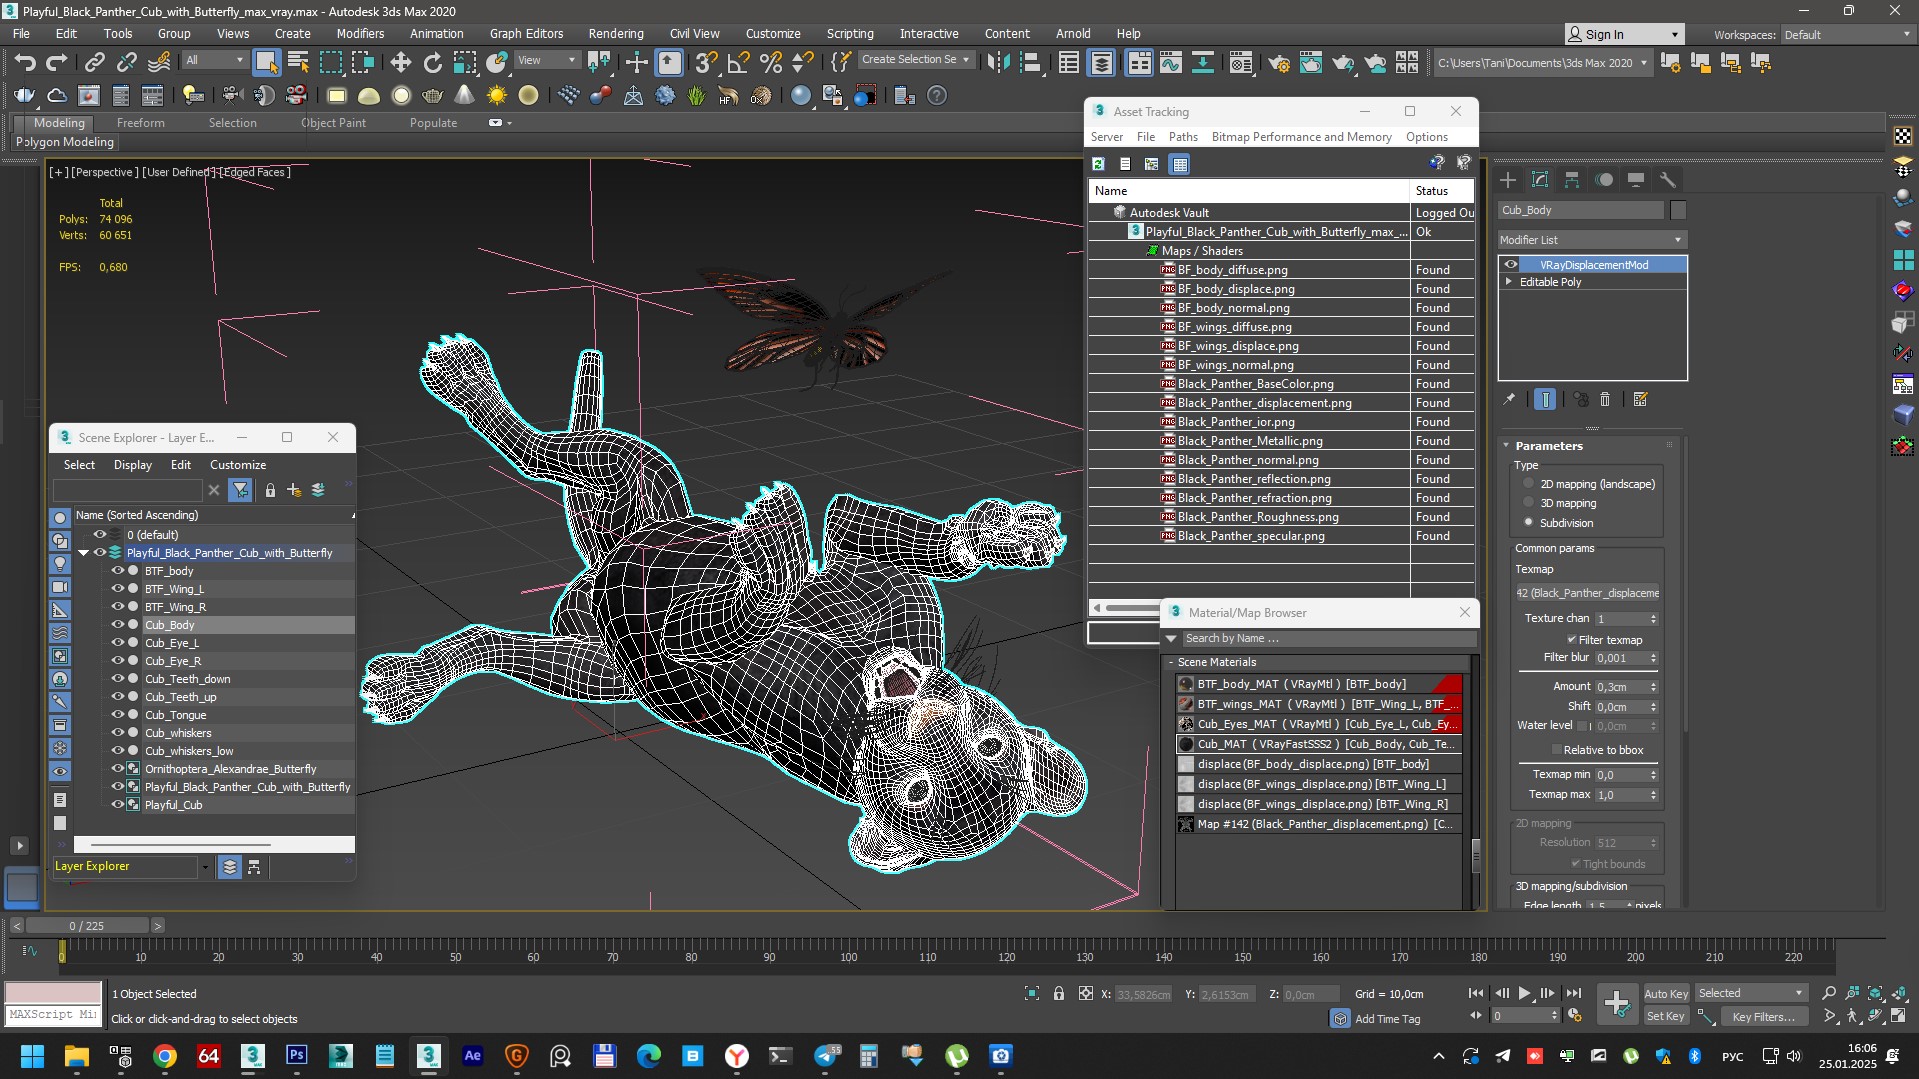This screenshot has width=1919, height=1079.
Task: Select Subdivision radio button
Action: [1528, 522]
